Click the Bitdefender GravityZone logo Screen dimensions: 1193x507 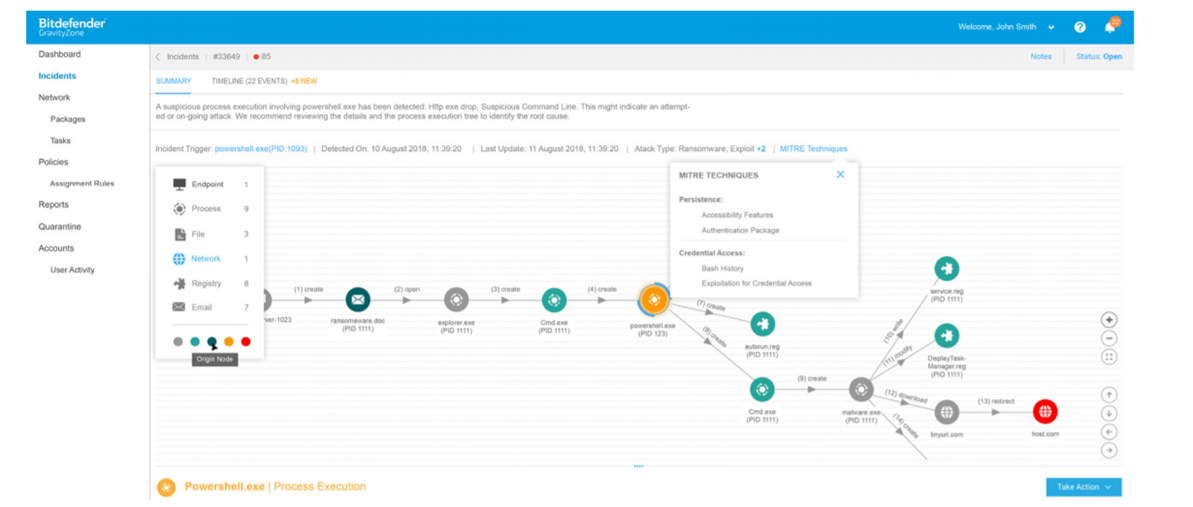[72, 27]
